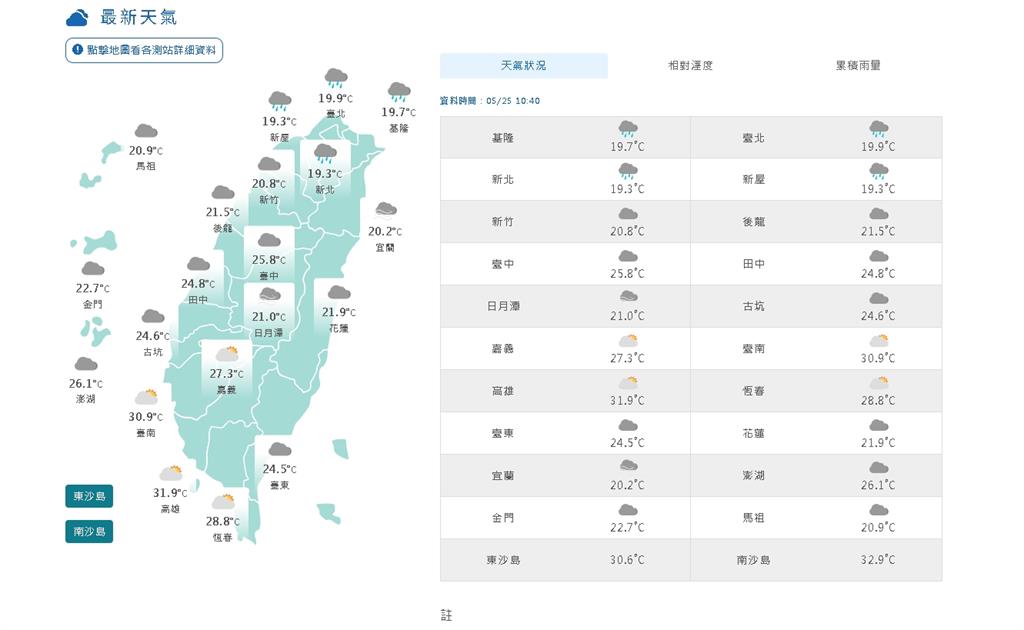Click the cloud icon for 臺東 on map
Image resolution: width=1024 pixels, height=630 pixels.
[x=280, y=449]
